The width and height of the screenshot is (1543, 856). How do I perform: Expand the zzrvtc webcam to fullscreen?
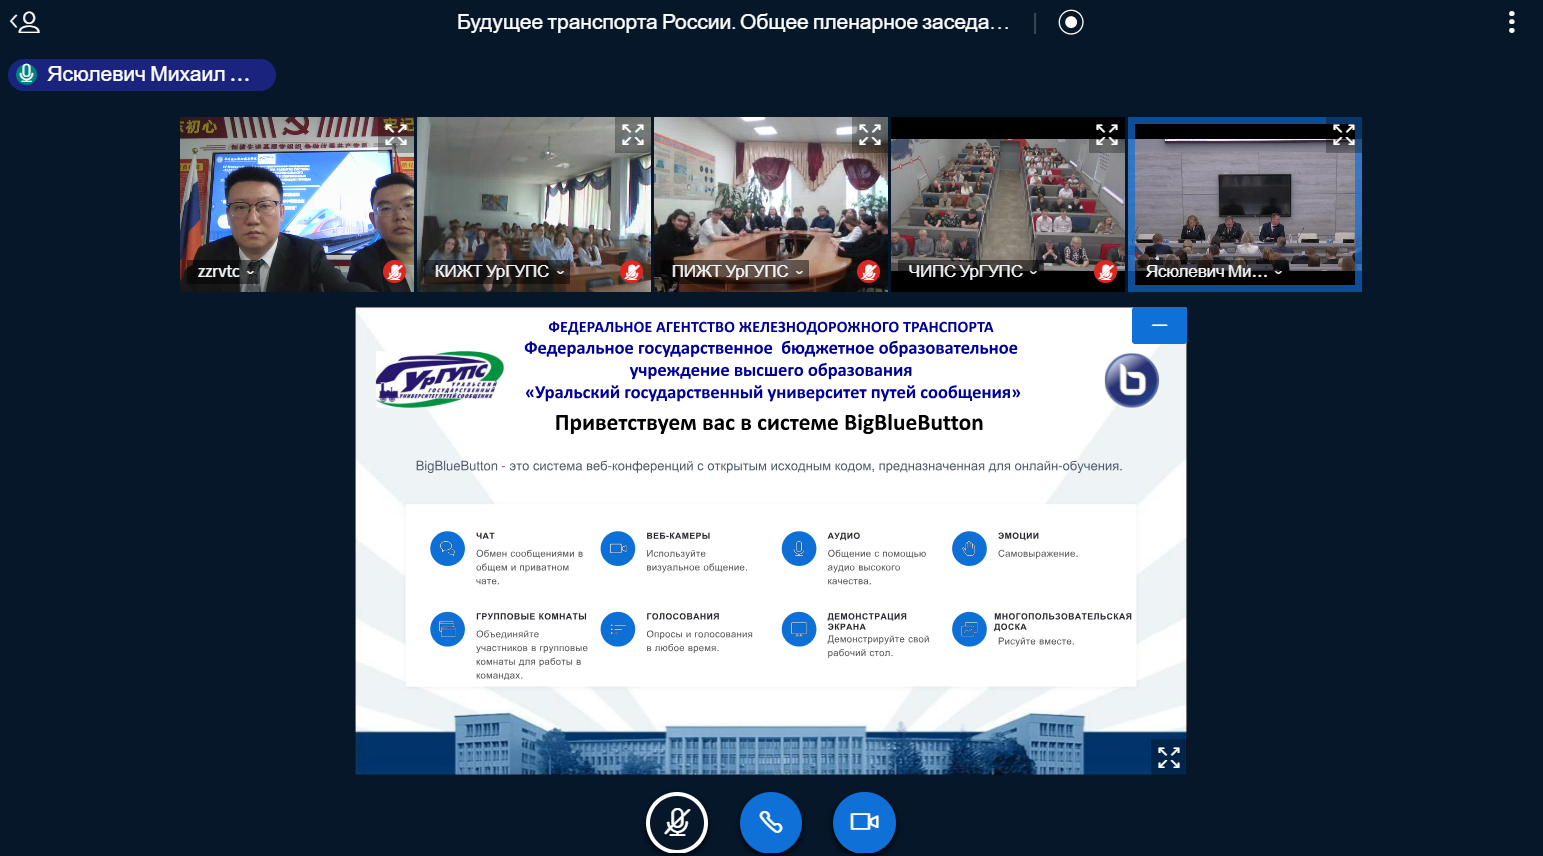396,134
